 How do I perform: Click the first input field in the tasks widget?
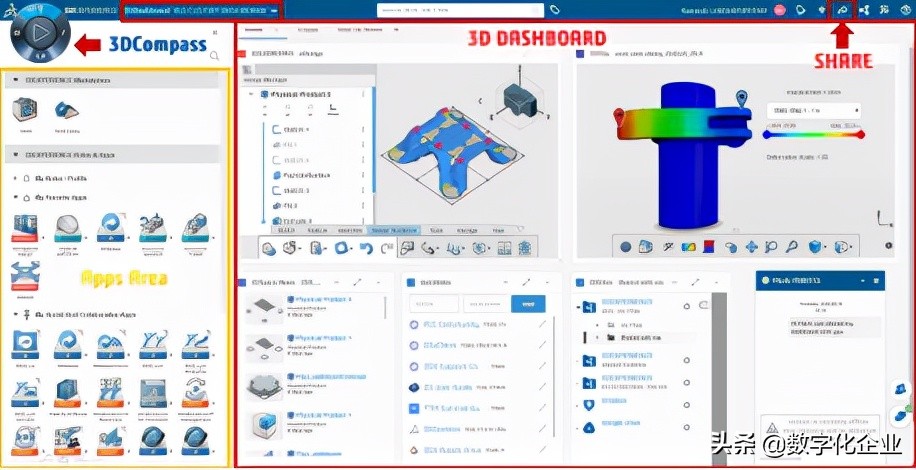tap(434, 304)
